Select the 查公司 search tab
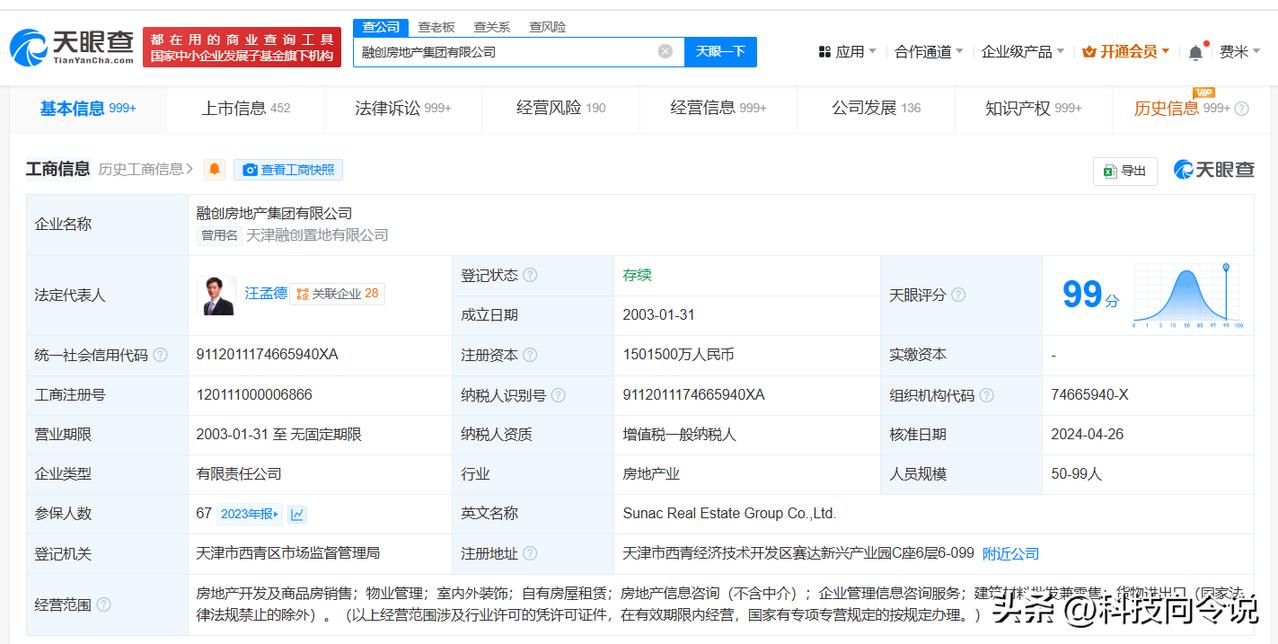The height and width of the screenshot is (644, 1278). click(381, 27)
